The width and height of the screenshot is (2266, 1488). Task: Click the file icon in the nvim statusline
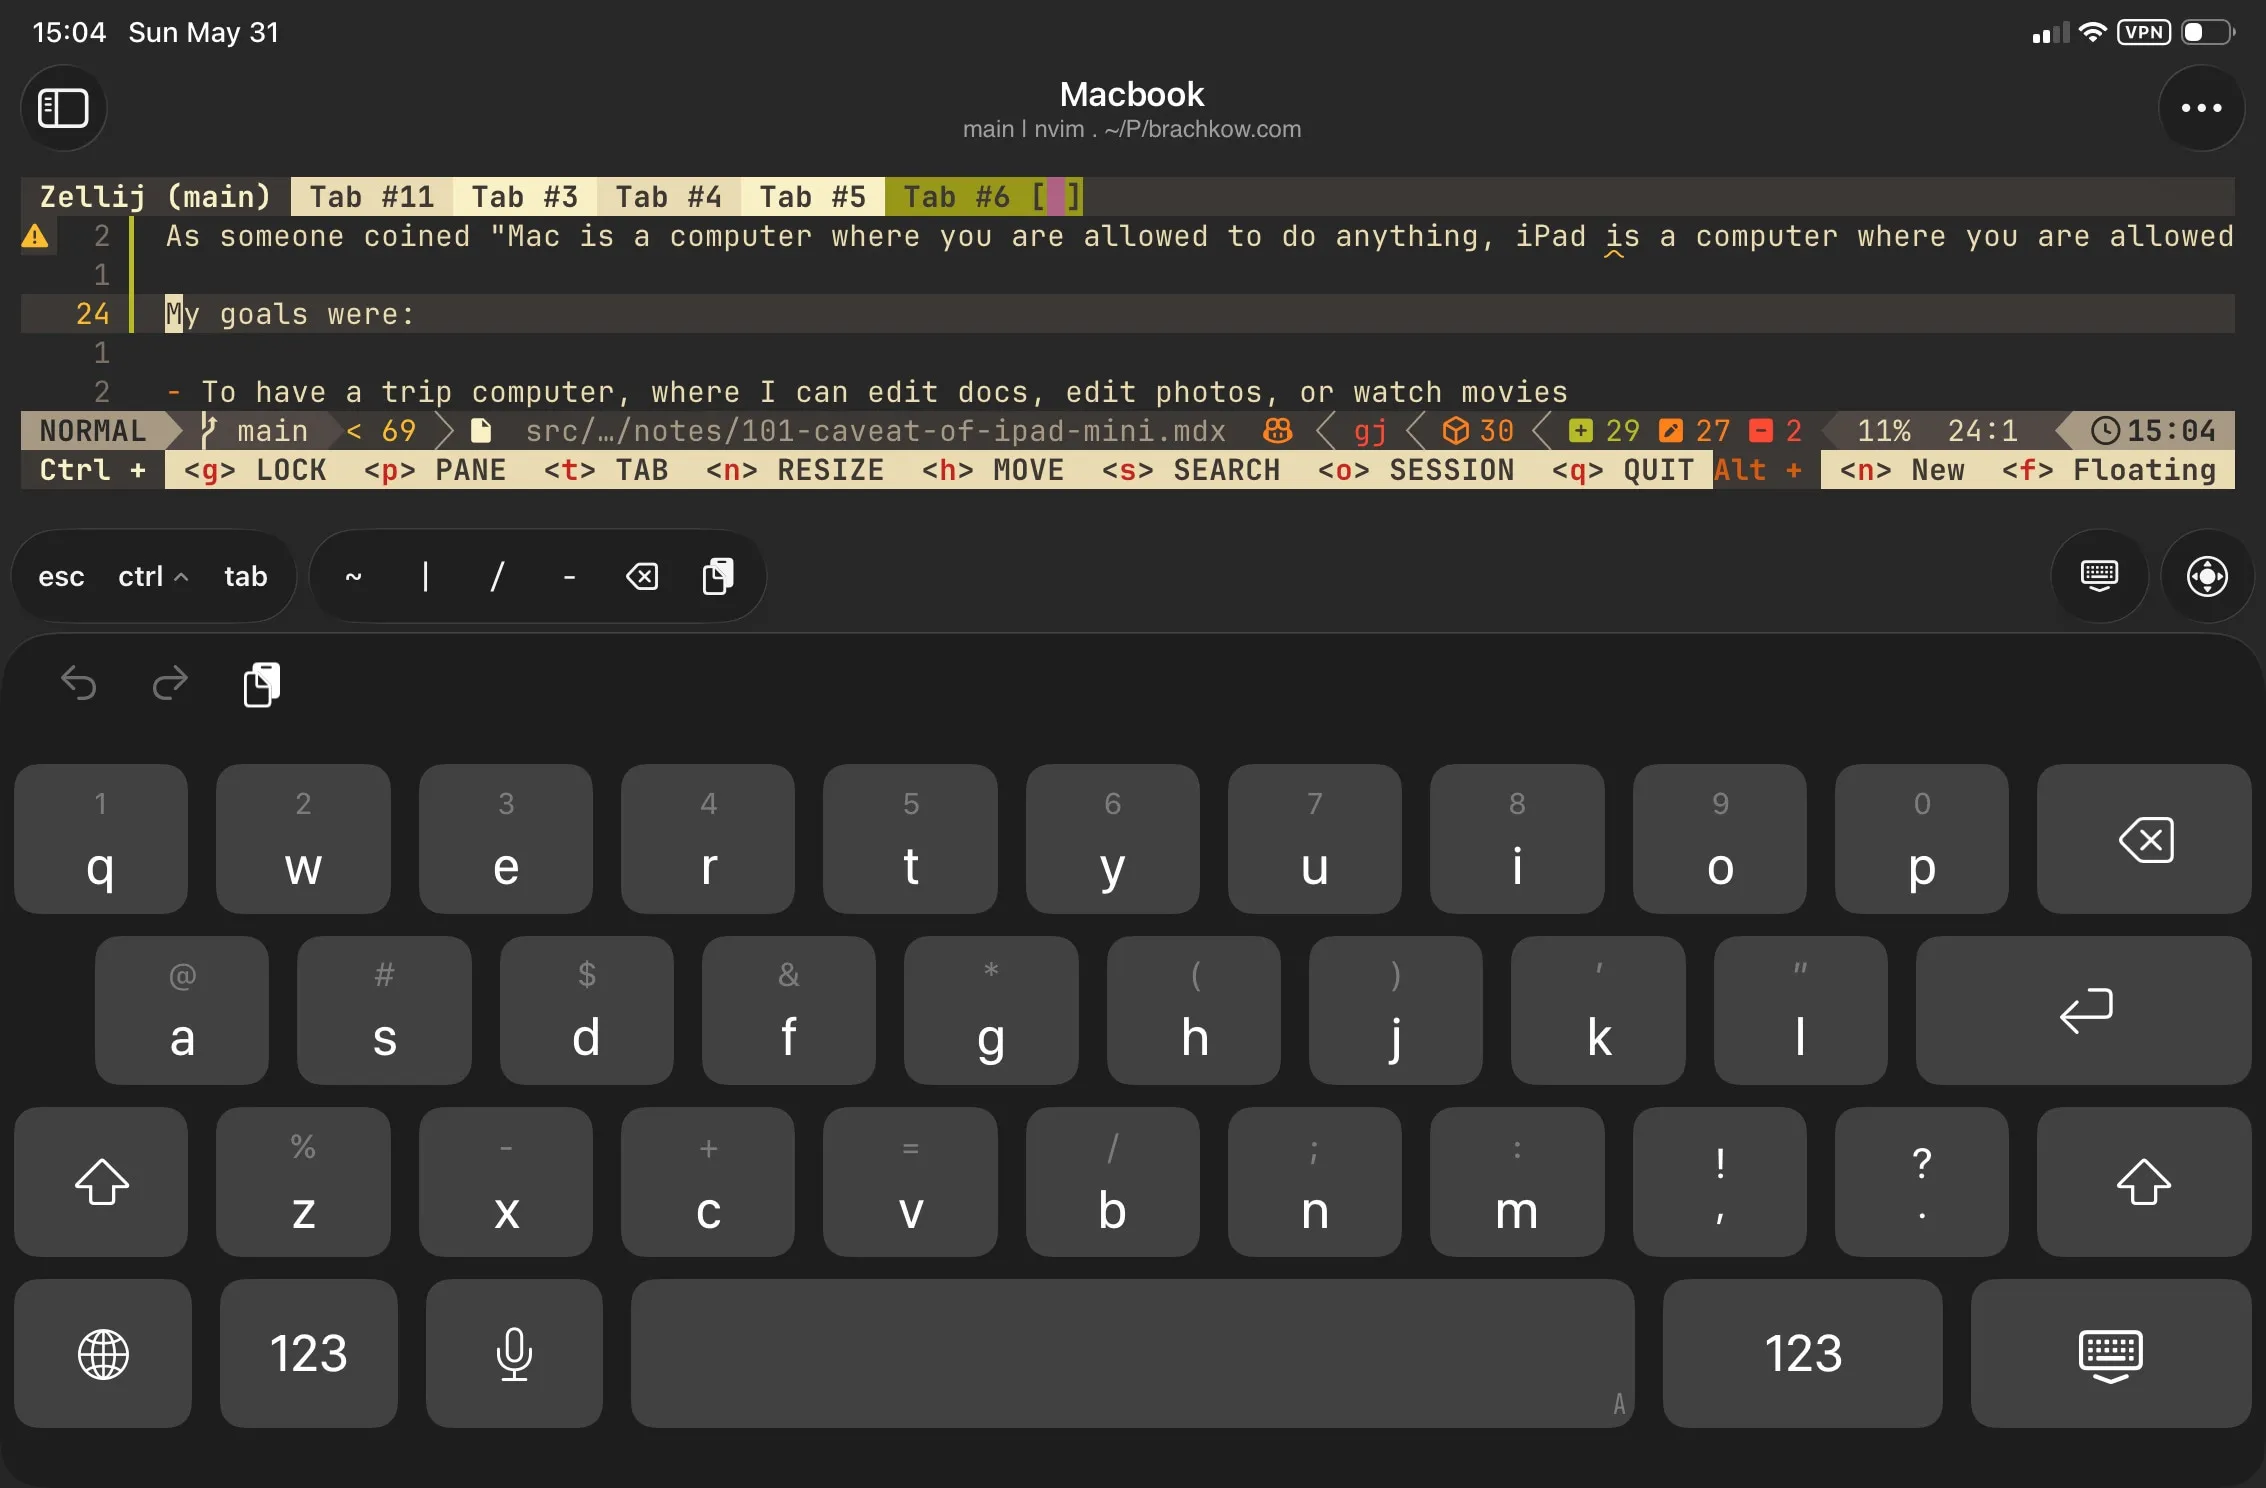(481, 431)
